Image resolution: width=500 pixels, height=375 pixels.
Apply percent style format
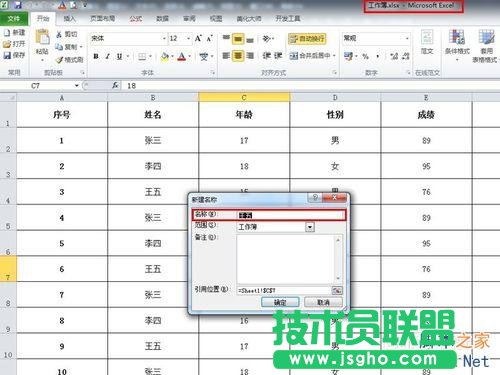point(366,56)
